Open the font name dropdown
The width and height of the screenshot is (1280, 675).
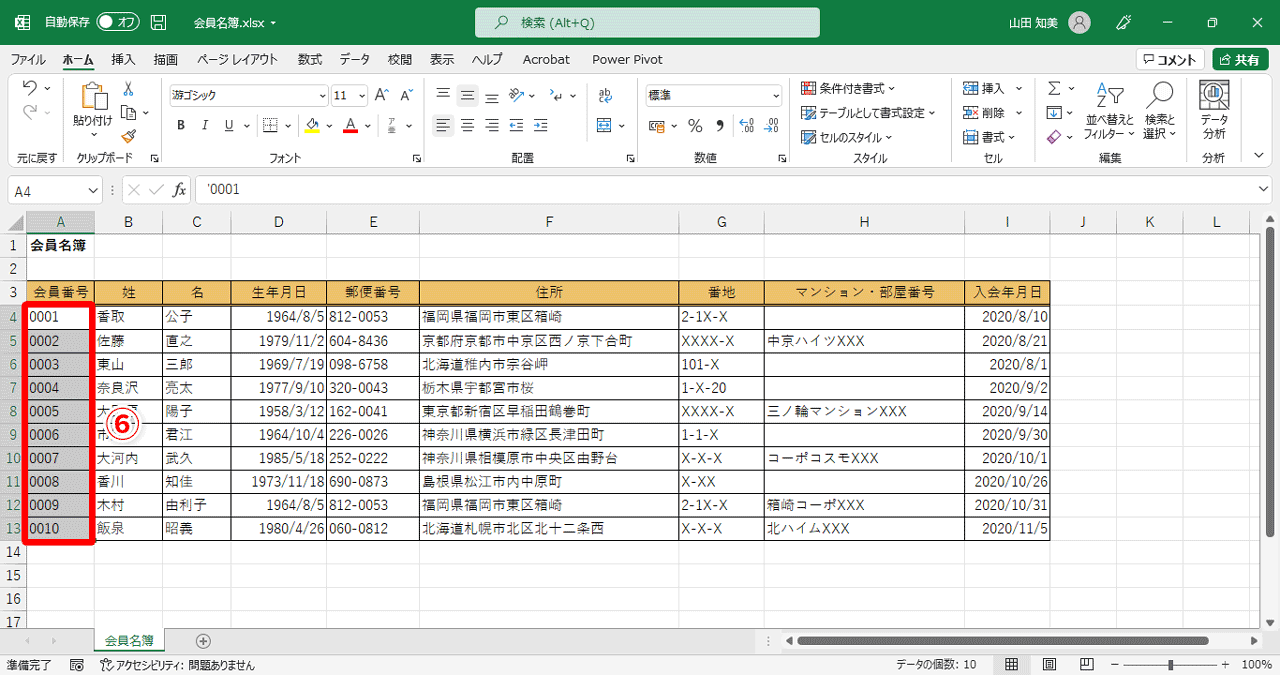[x=320, y=95]
